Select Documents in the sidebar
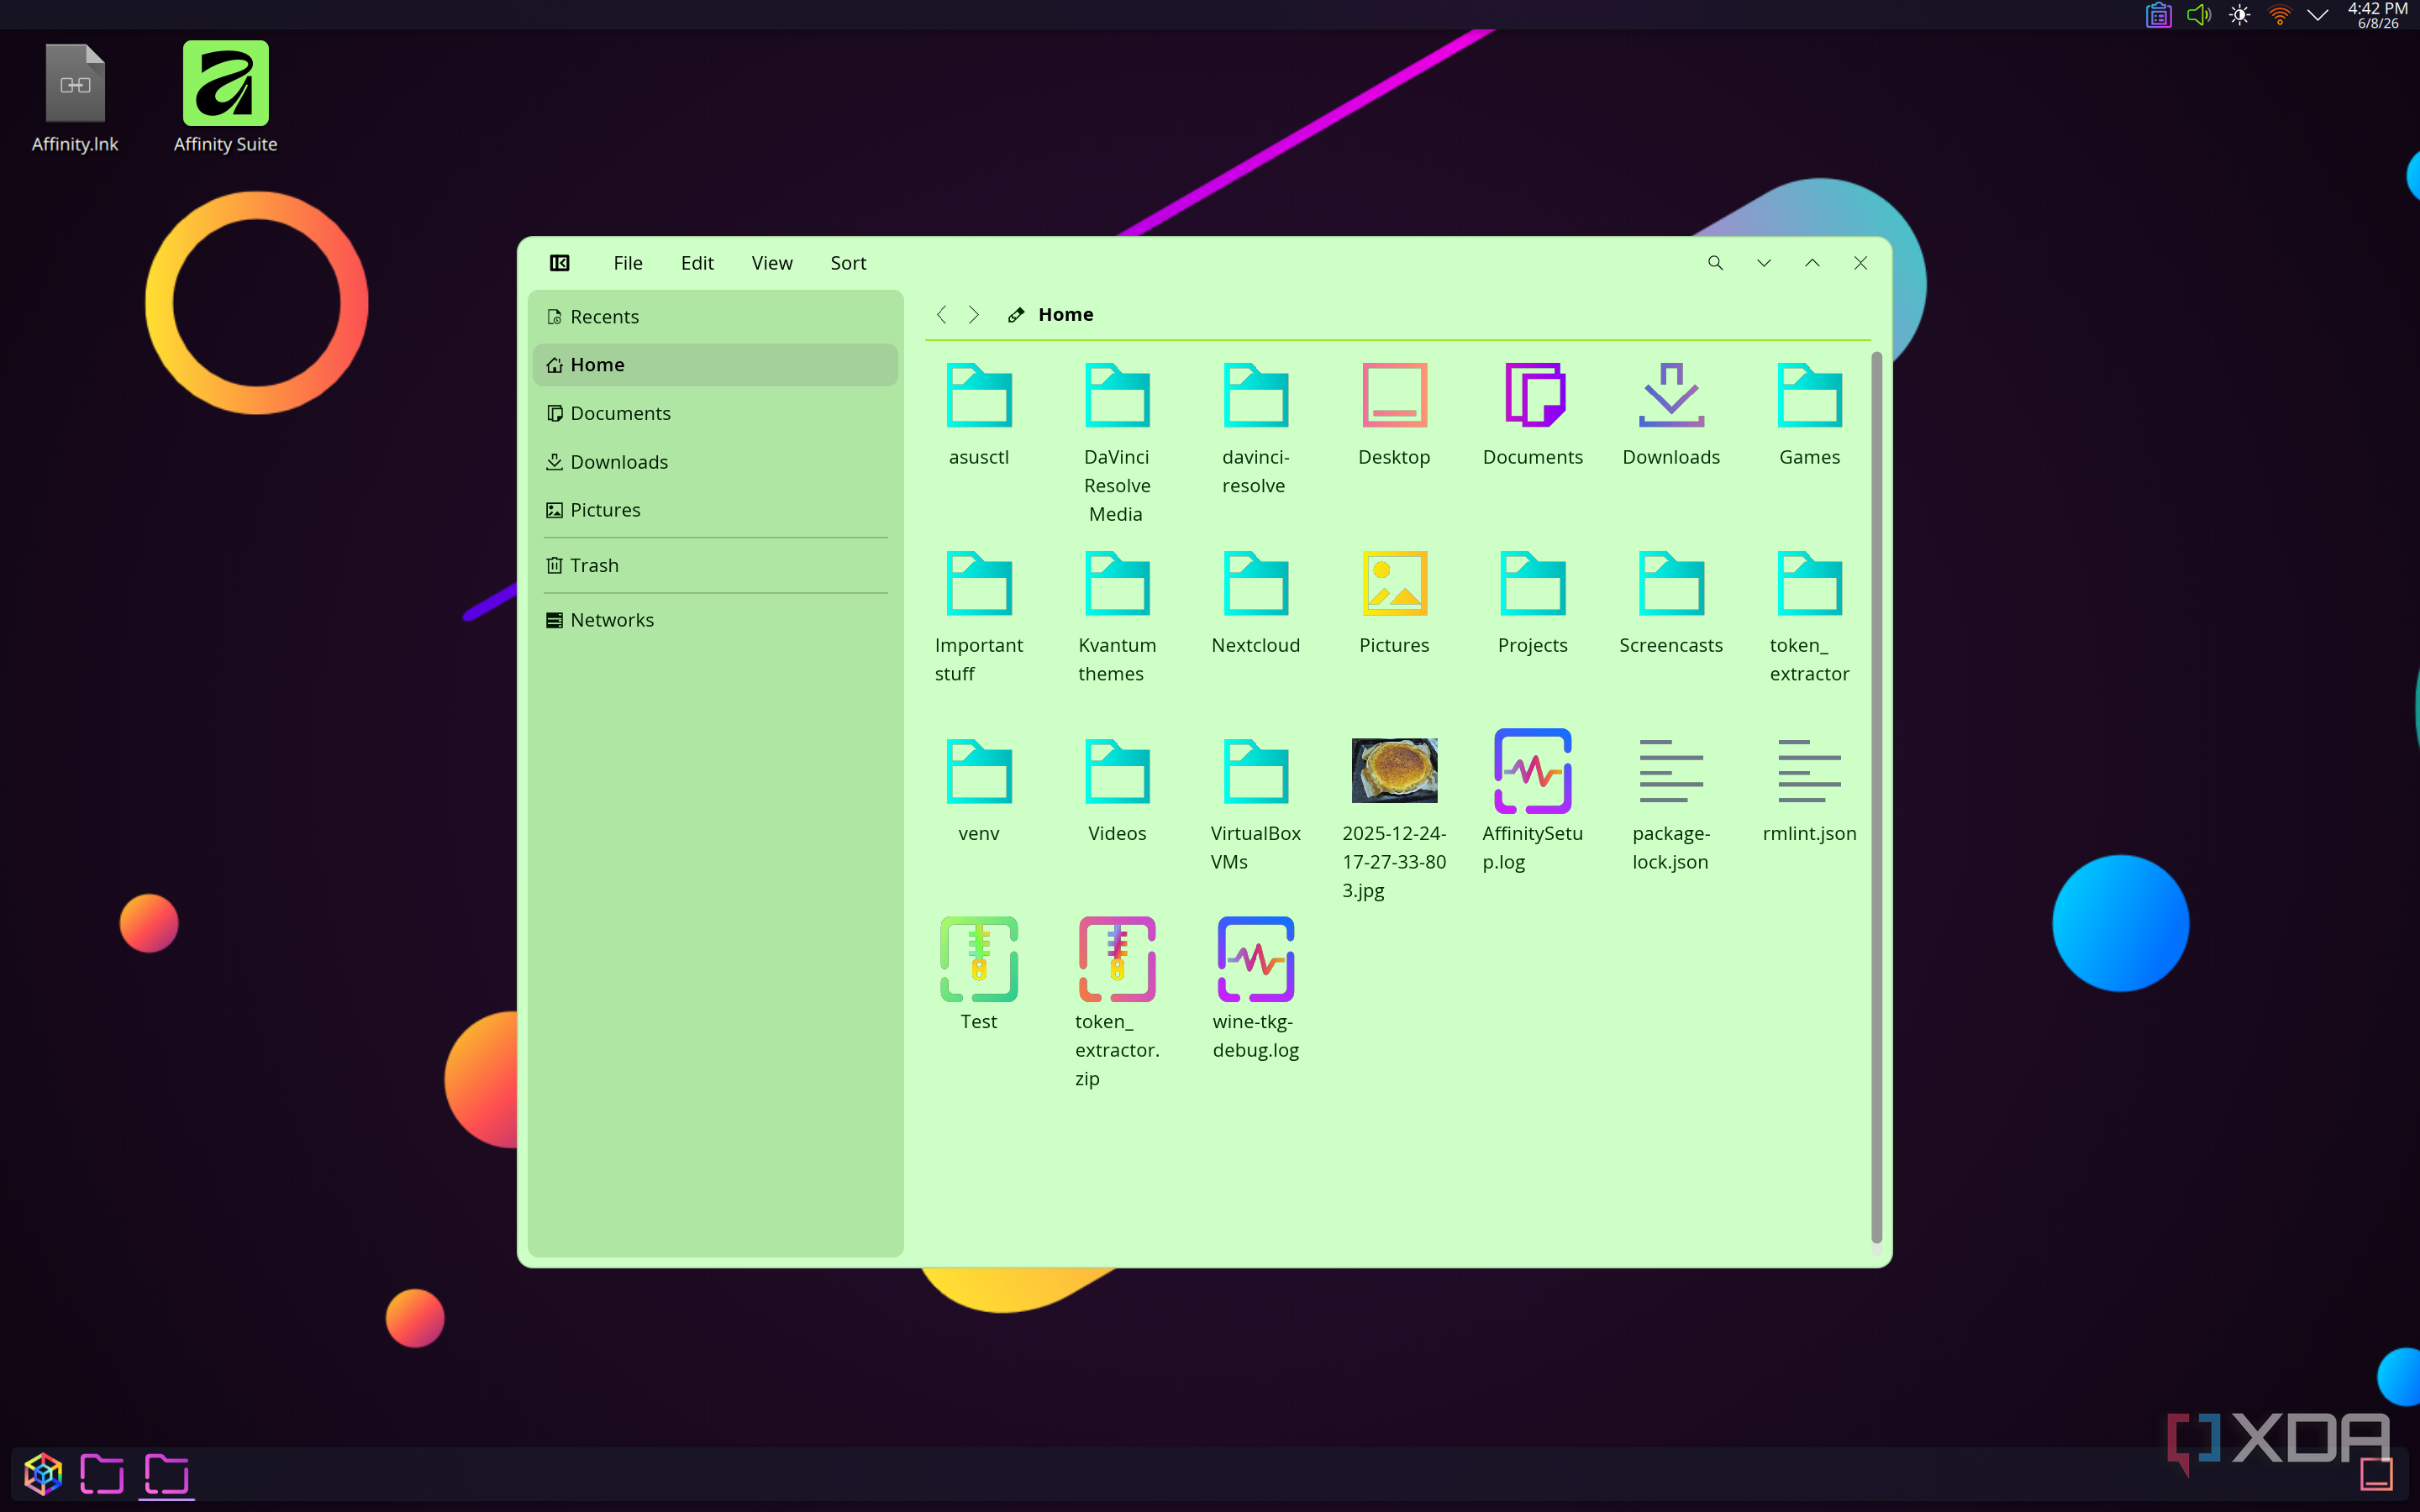 click(x=715, y=413)
